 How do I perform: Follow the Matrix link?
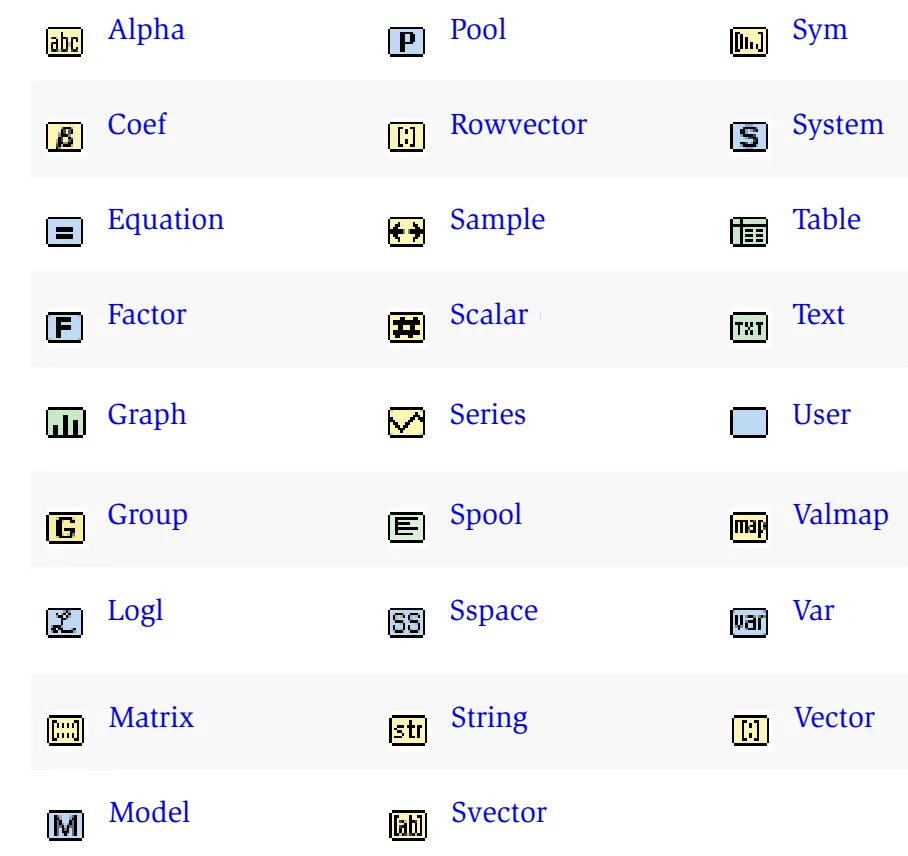point(151,718)
